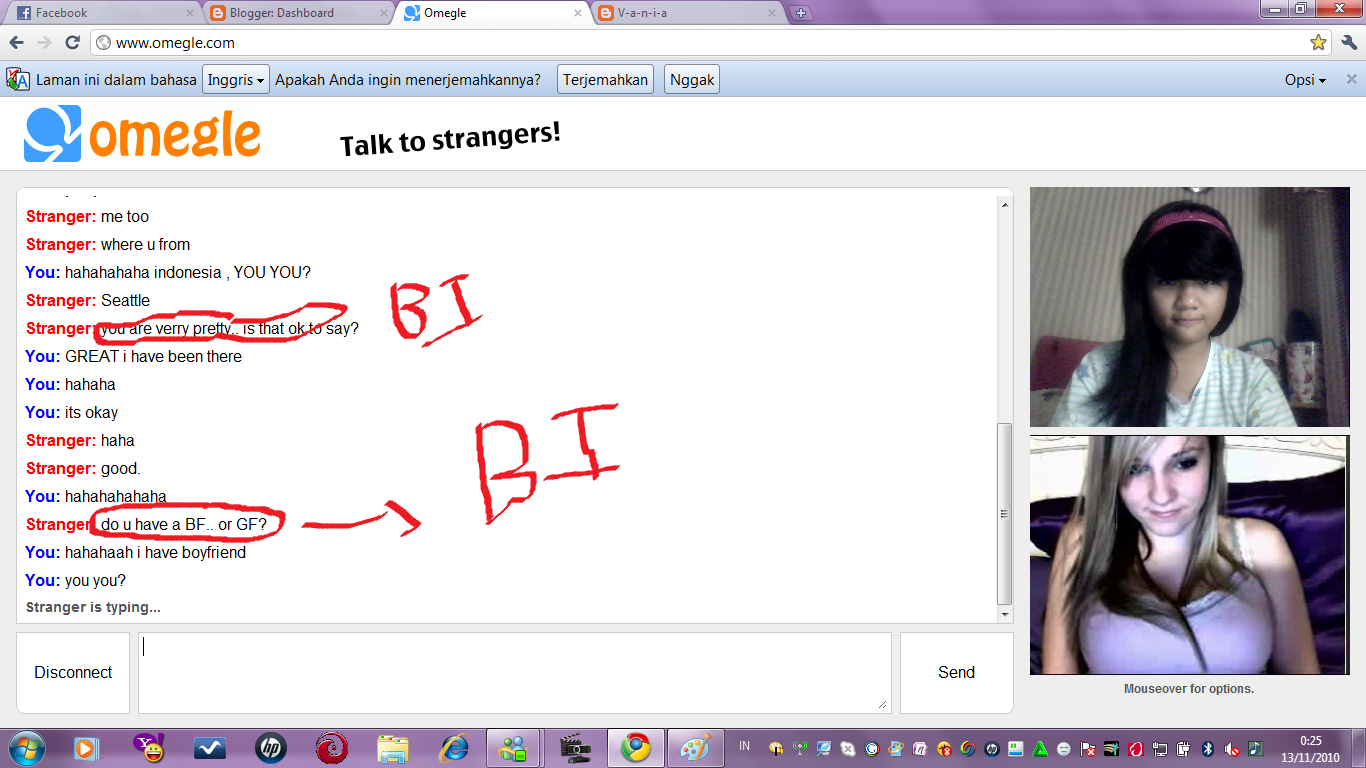Open the Opsi translation options dropdown
Image resolution: width=1366 pixels, height=768 pixels.
(x=1305, y=79)
